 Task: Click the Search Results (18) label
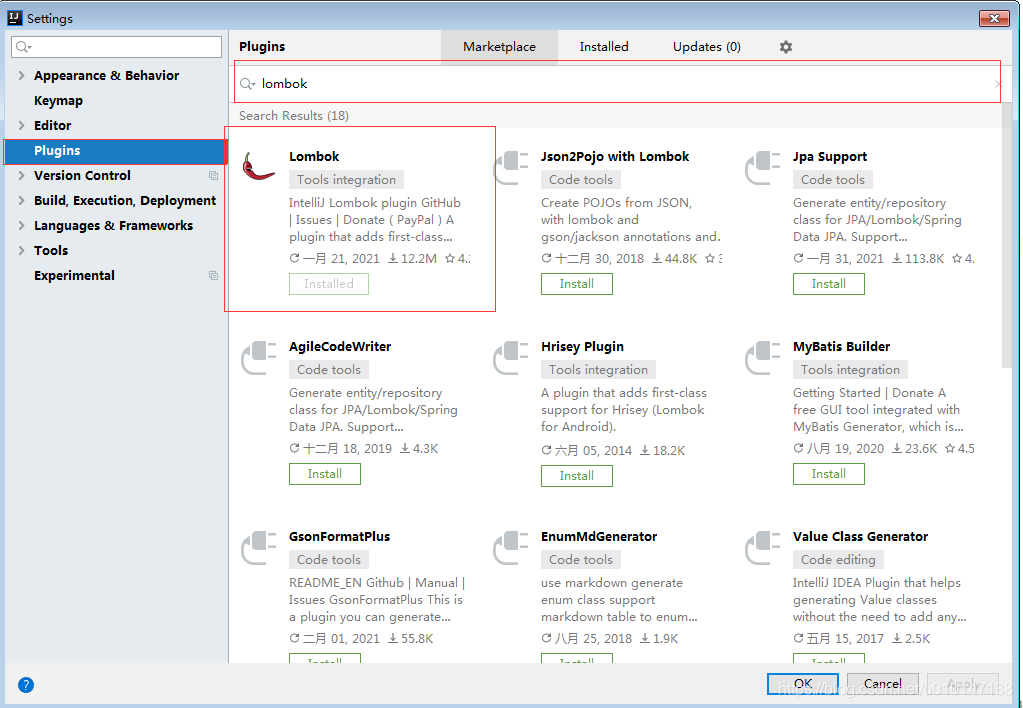tap(294, 115)
